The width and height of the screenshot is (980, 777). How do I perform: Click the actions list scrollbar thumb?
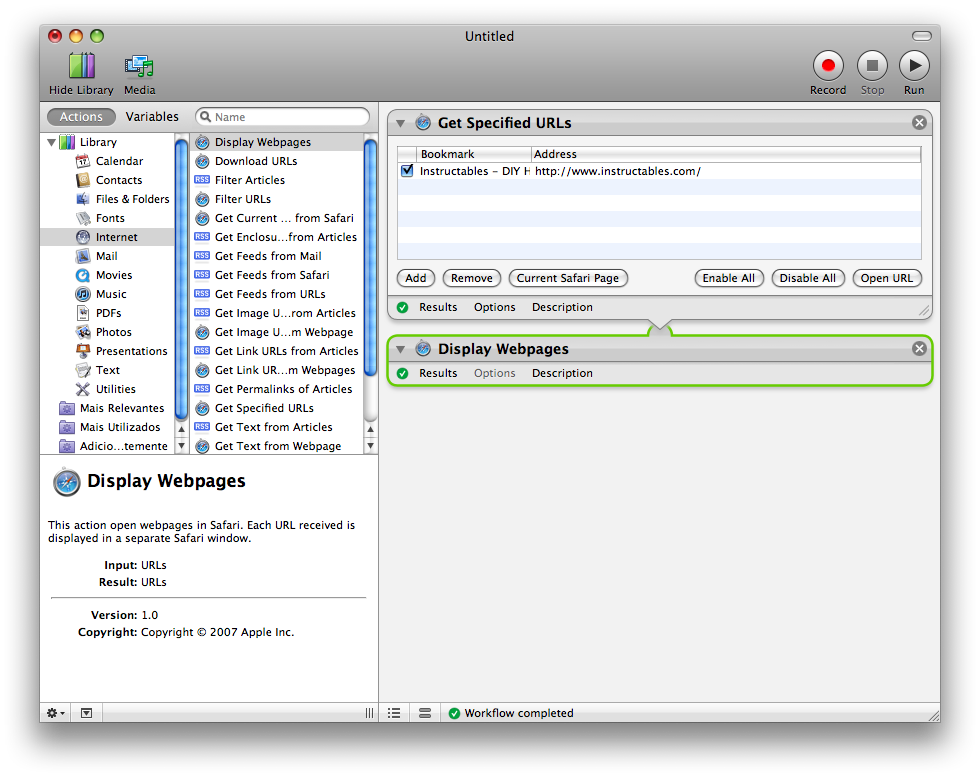[370, 258]
